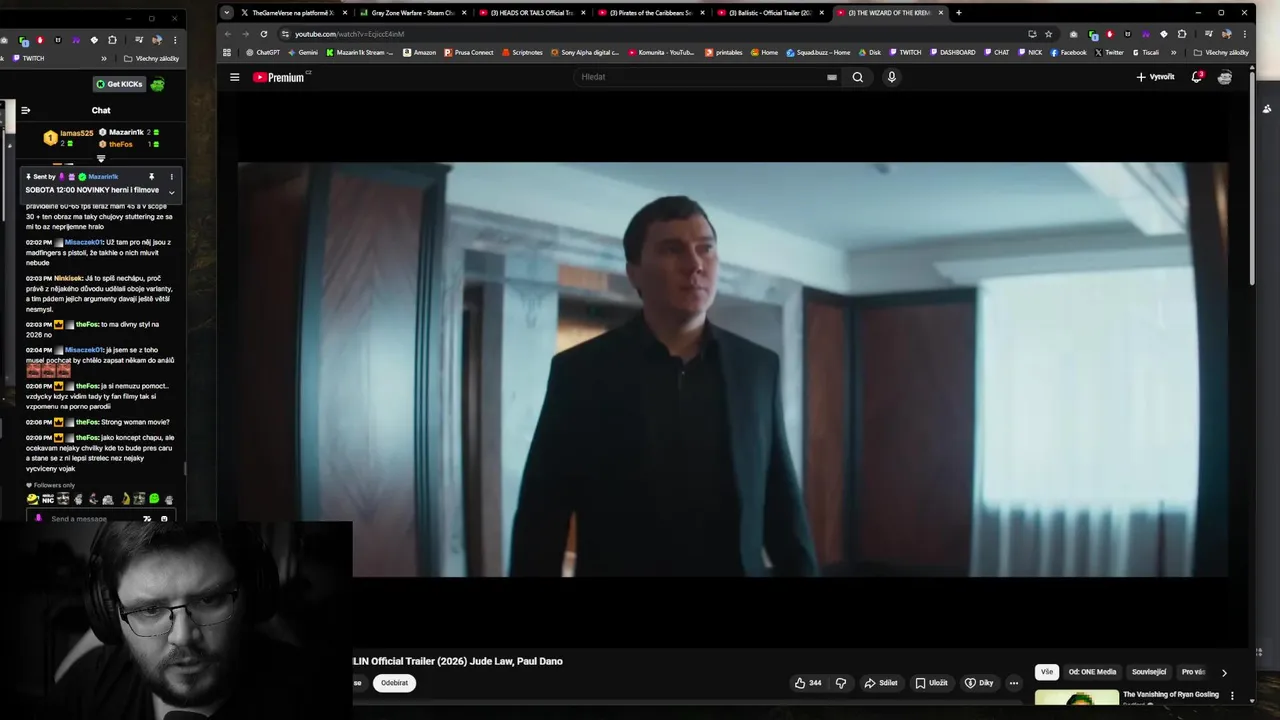Open video options for Vanishing of Ryan Gosling

coord(1232,696)
